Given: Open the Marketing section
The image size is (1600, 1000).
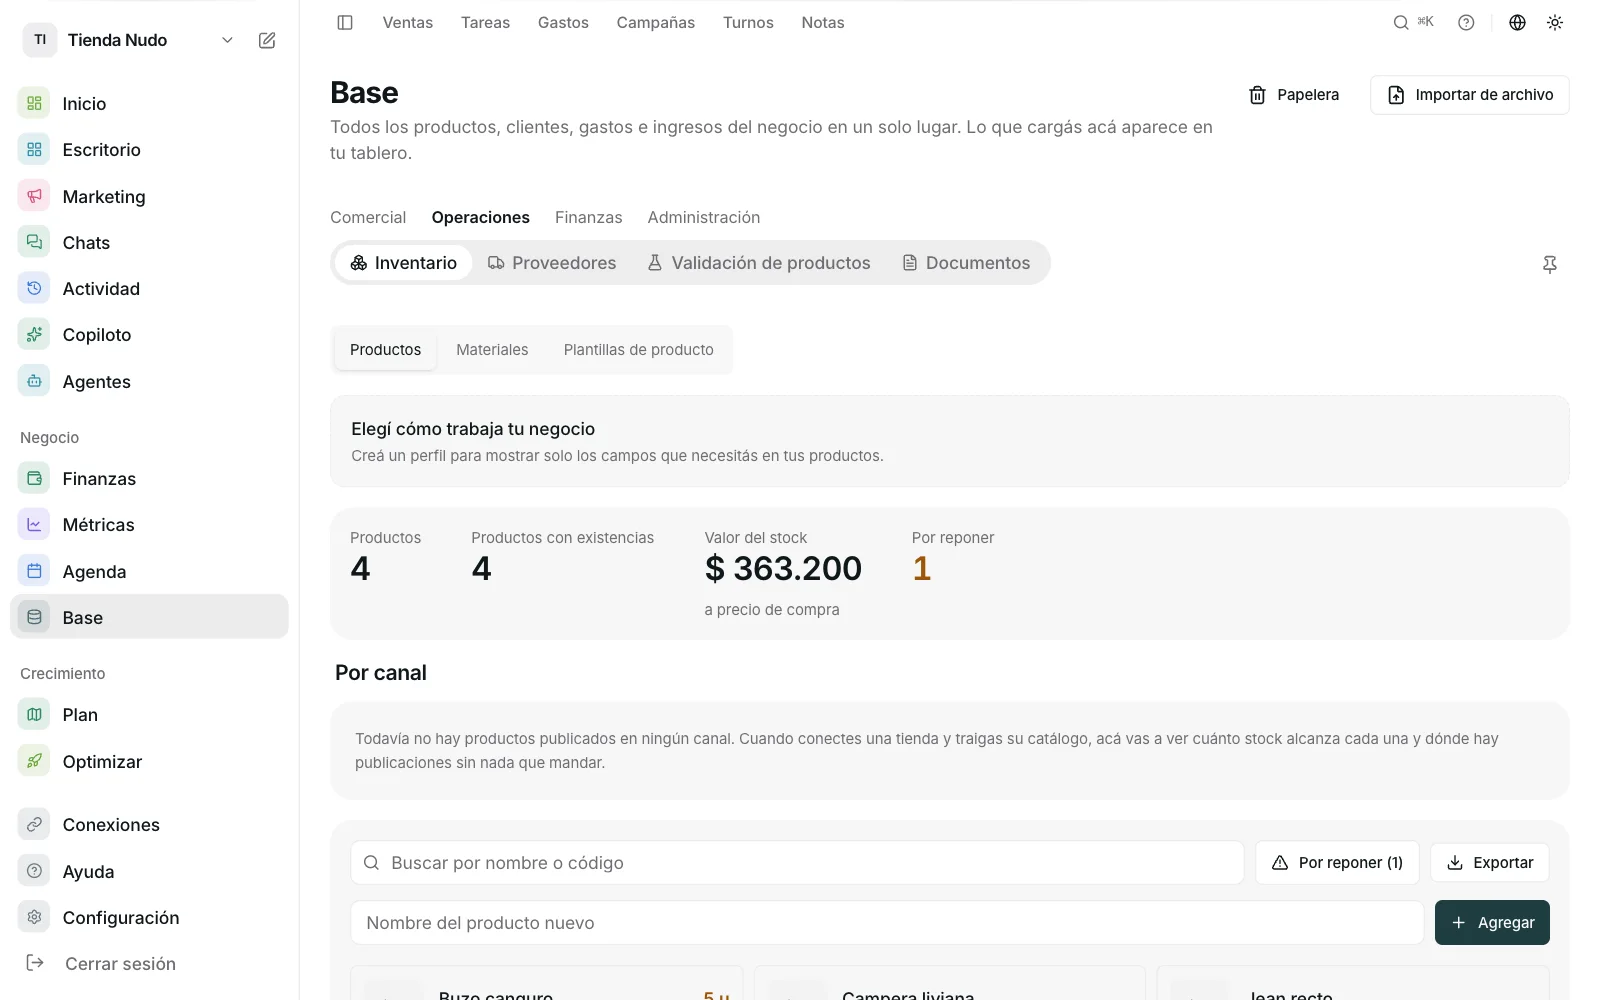Looking at the screenshot, I should coord(149,196).
